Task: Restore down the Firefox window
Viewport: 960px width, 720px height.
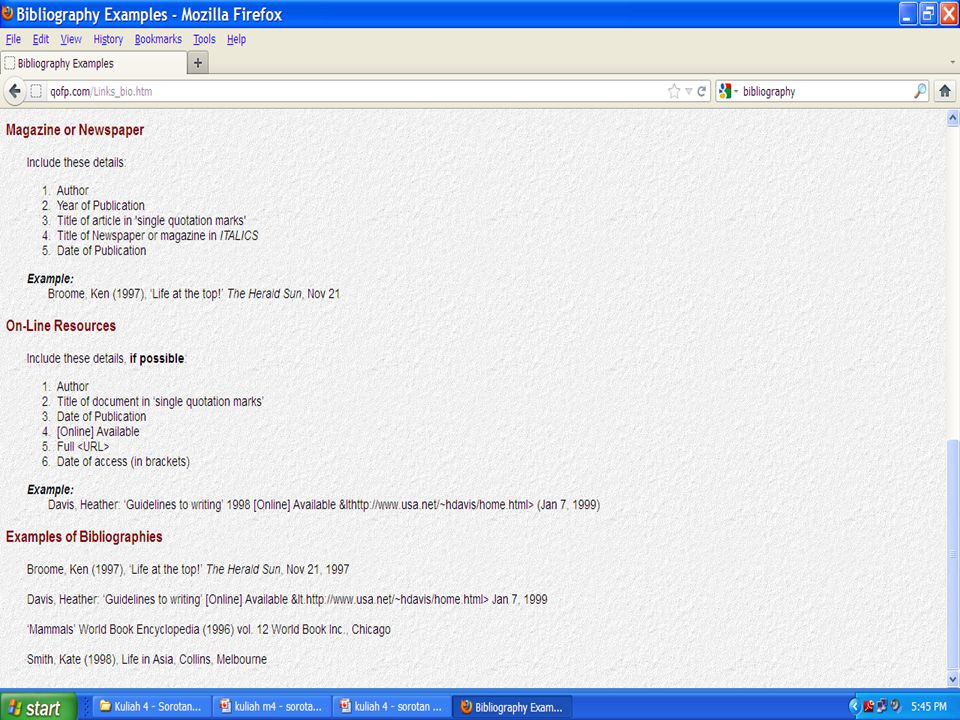Action: coord(928,13)
